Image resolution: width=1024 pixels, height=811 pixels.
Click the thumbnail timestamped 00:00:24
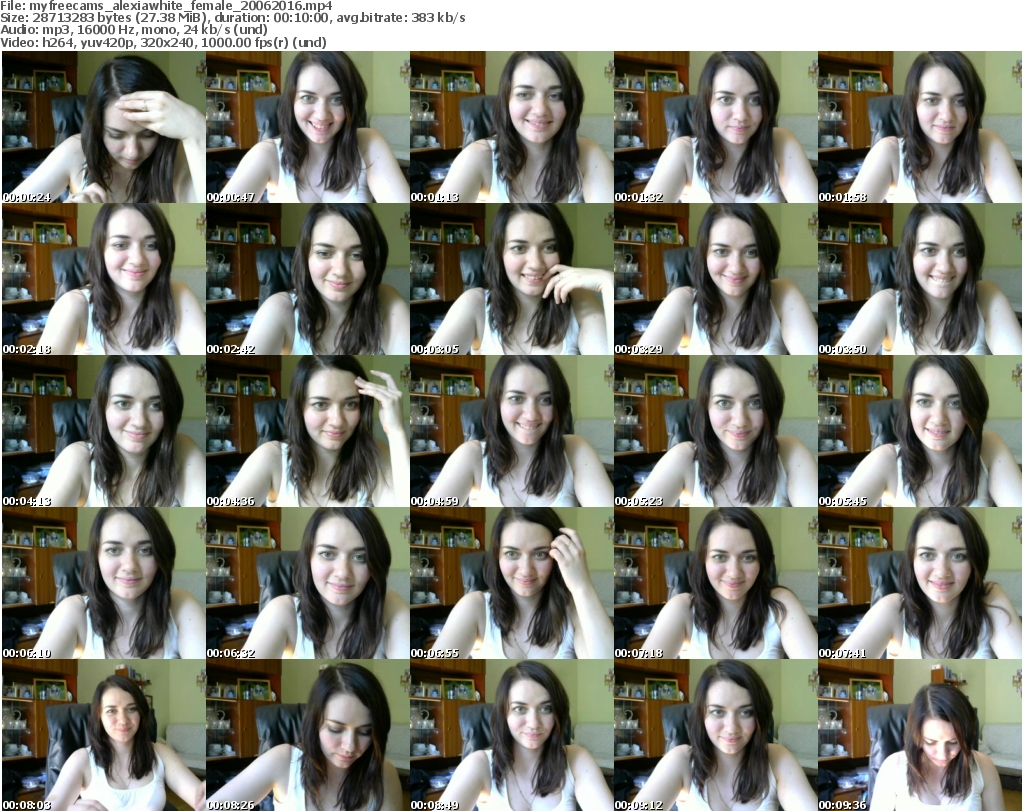pyautogui.click(x=104, y=127)
